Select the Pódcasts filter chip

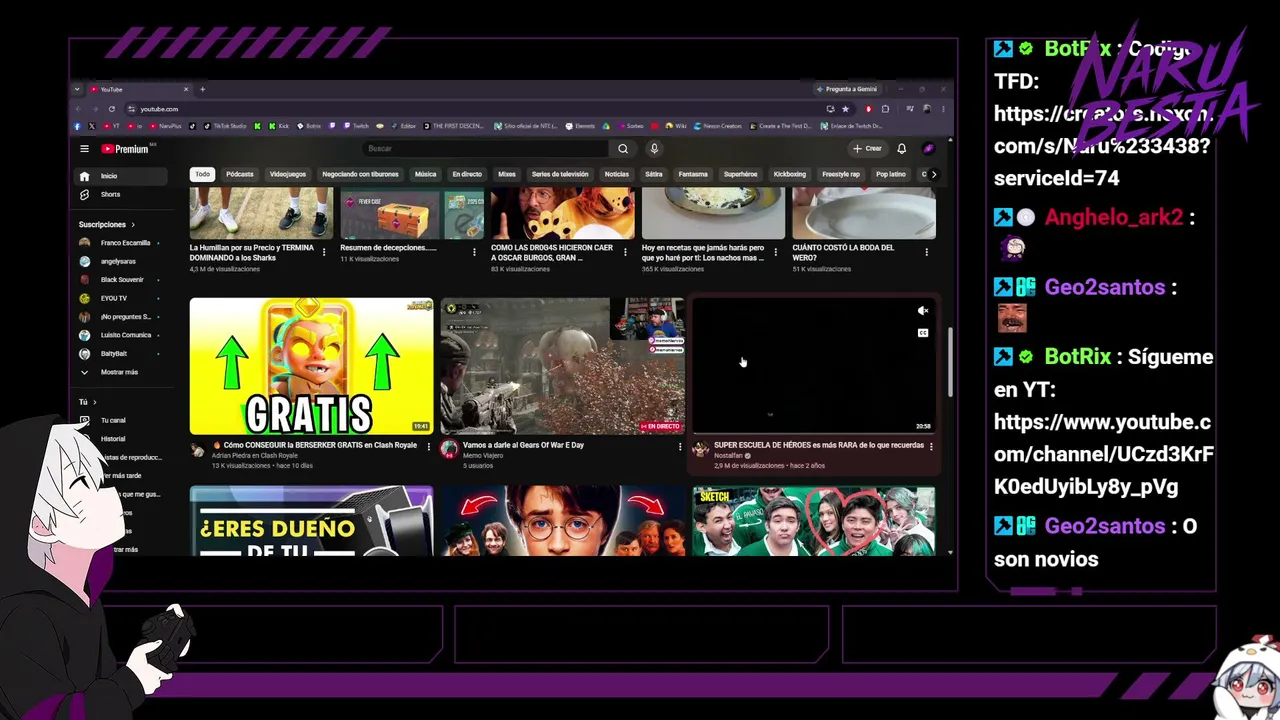[x=240, y=174]
